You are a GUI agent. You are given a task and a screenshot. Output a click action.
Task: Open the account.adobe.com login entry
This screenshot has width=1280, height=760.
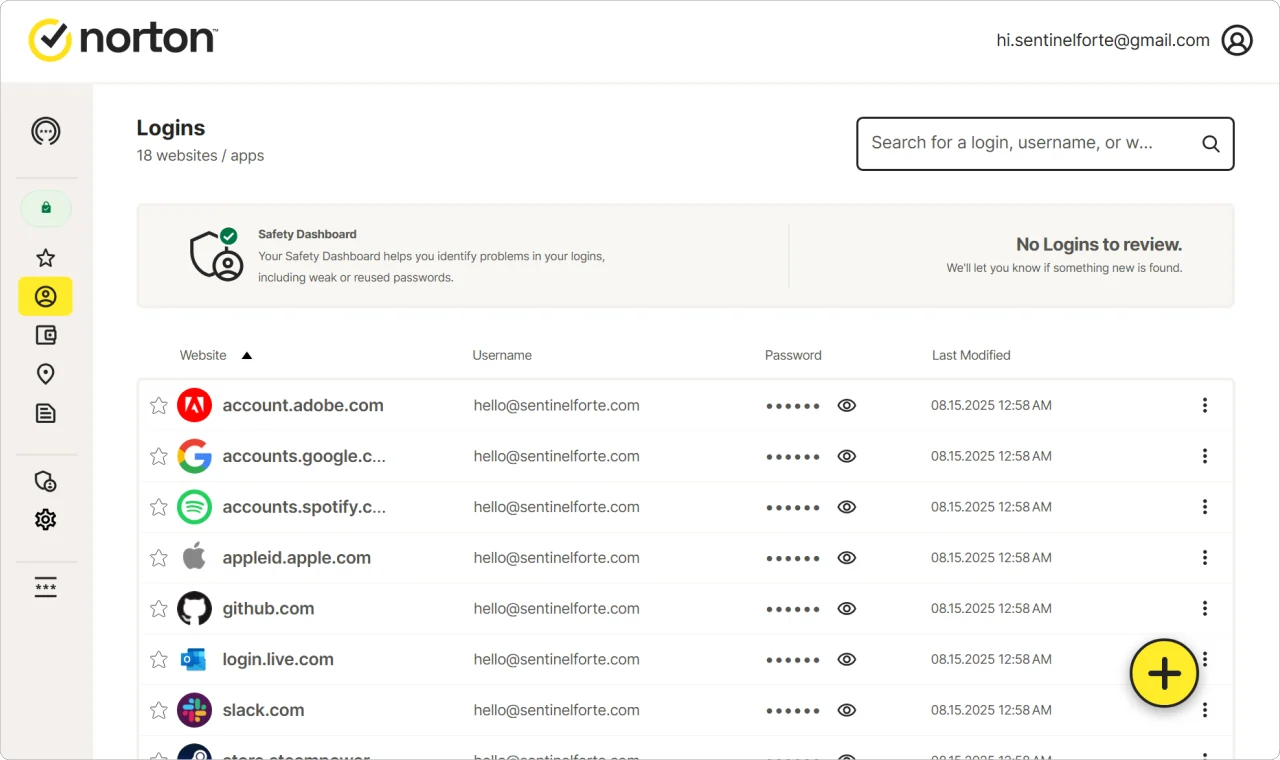click(x=685, y=405)
